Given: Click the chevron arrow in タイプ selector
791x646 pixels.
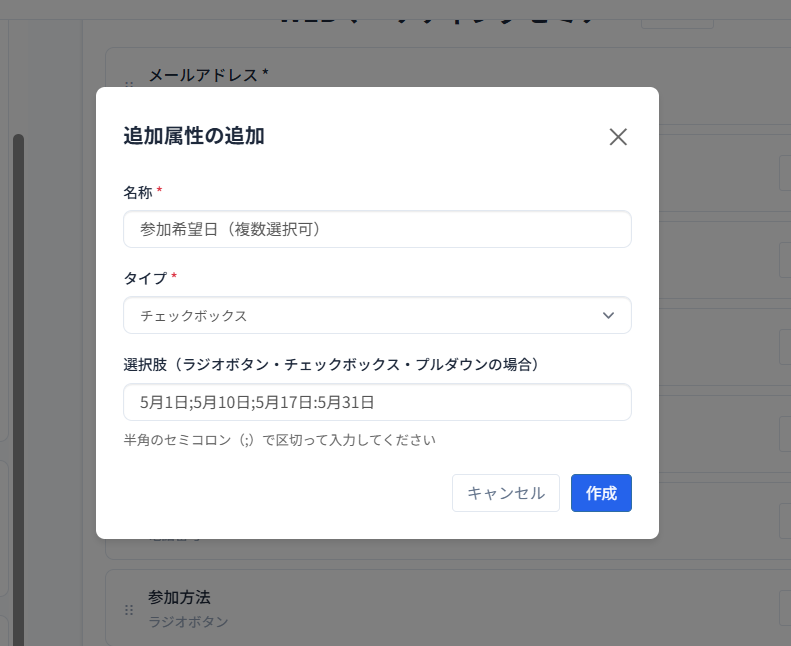Looking at the screenshot, I should coord(608,315).
